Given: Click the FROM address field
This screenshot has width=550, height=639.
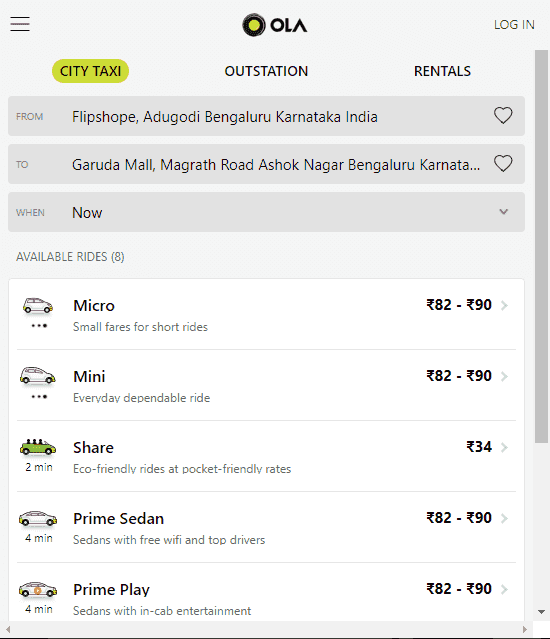Looking at the screenshot, I should coord(266,116).
